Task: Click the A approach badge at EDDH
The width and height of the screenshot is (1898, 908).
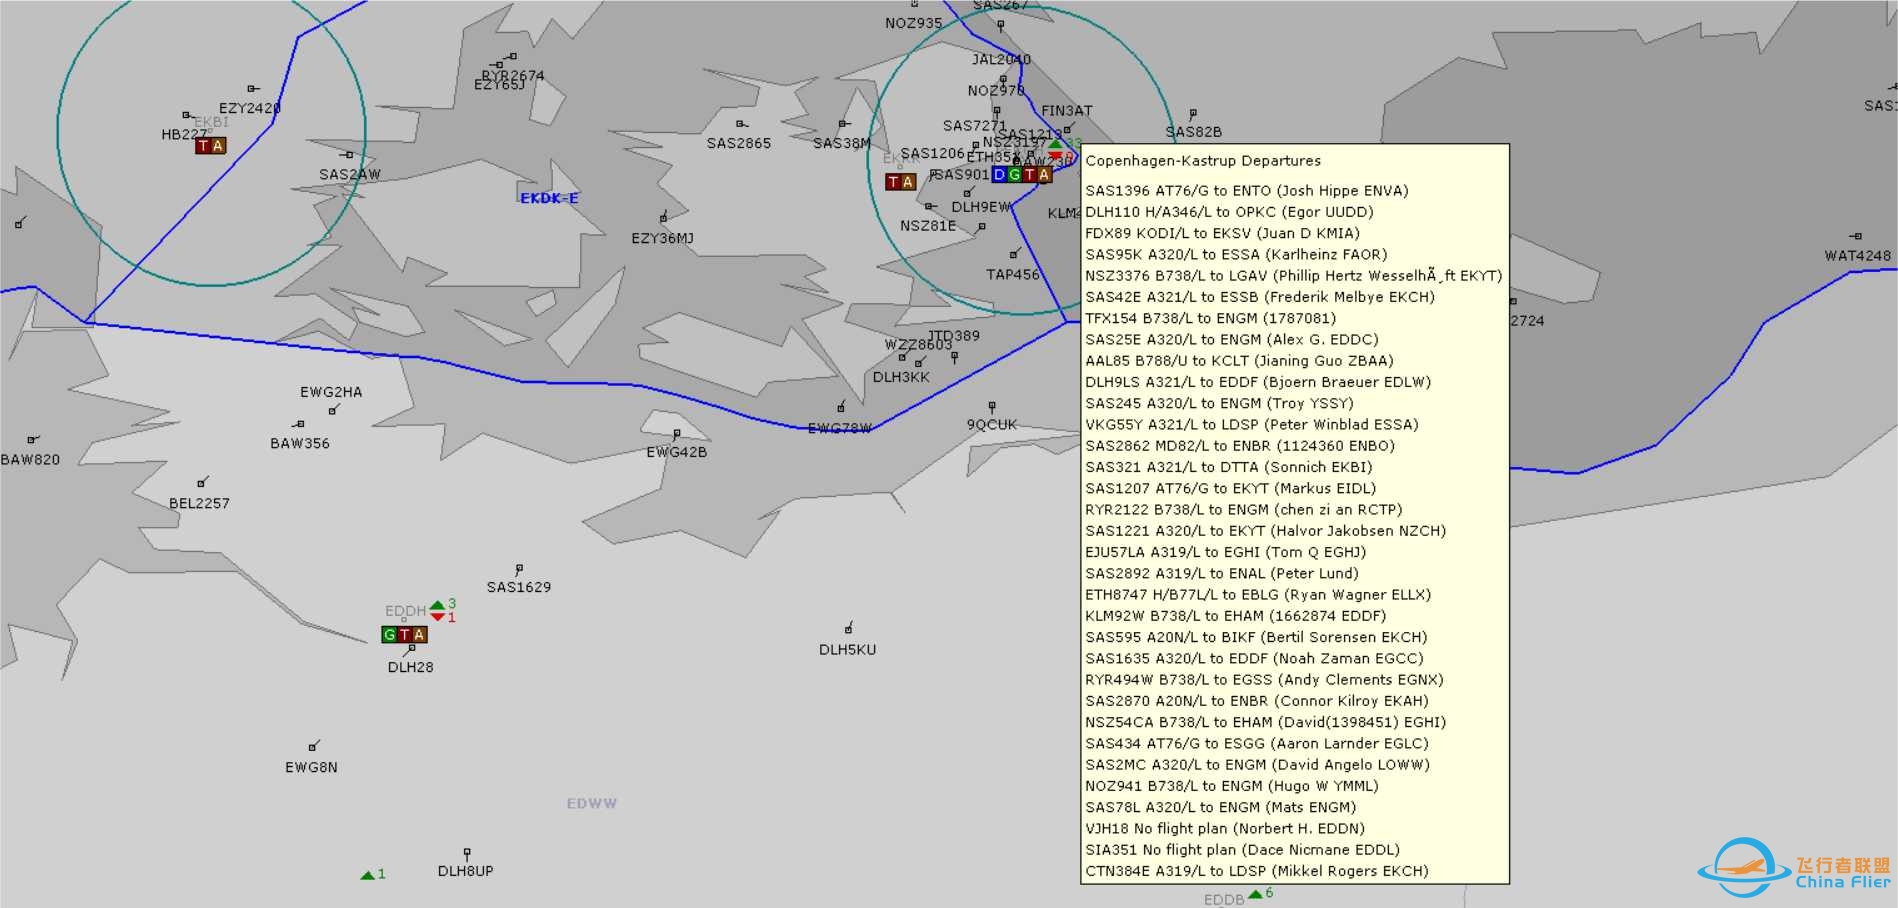Action: tap(420, 635)
